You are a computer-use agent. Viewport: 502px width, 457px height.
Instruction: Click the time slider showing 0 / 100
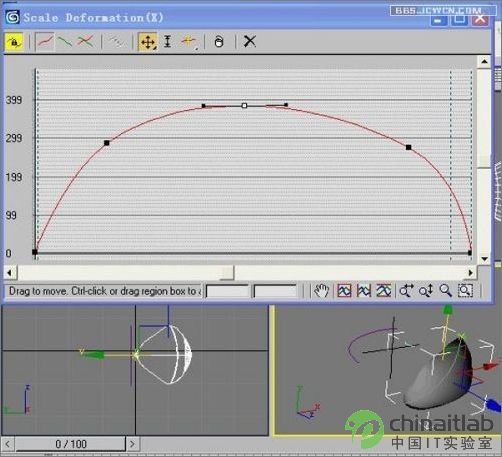(71, 444)
